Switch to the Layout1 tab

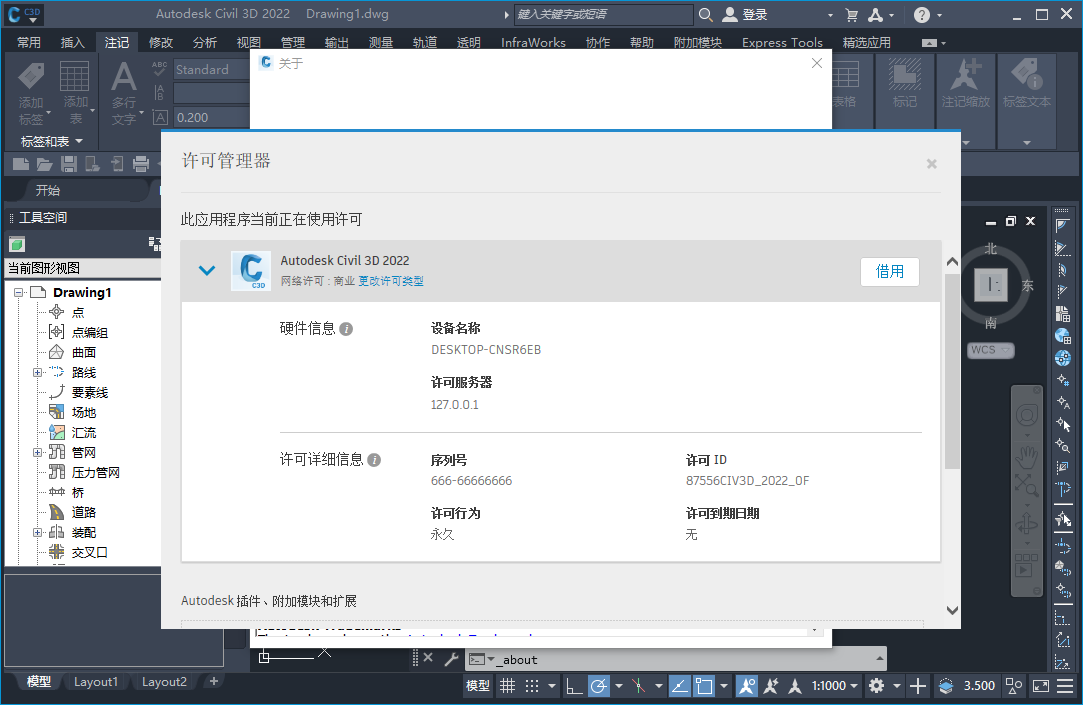(96, 681)
